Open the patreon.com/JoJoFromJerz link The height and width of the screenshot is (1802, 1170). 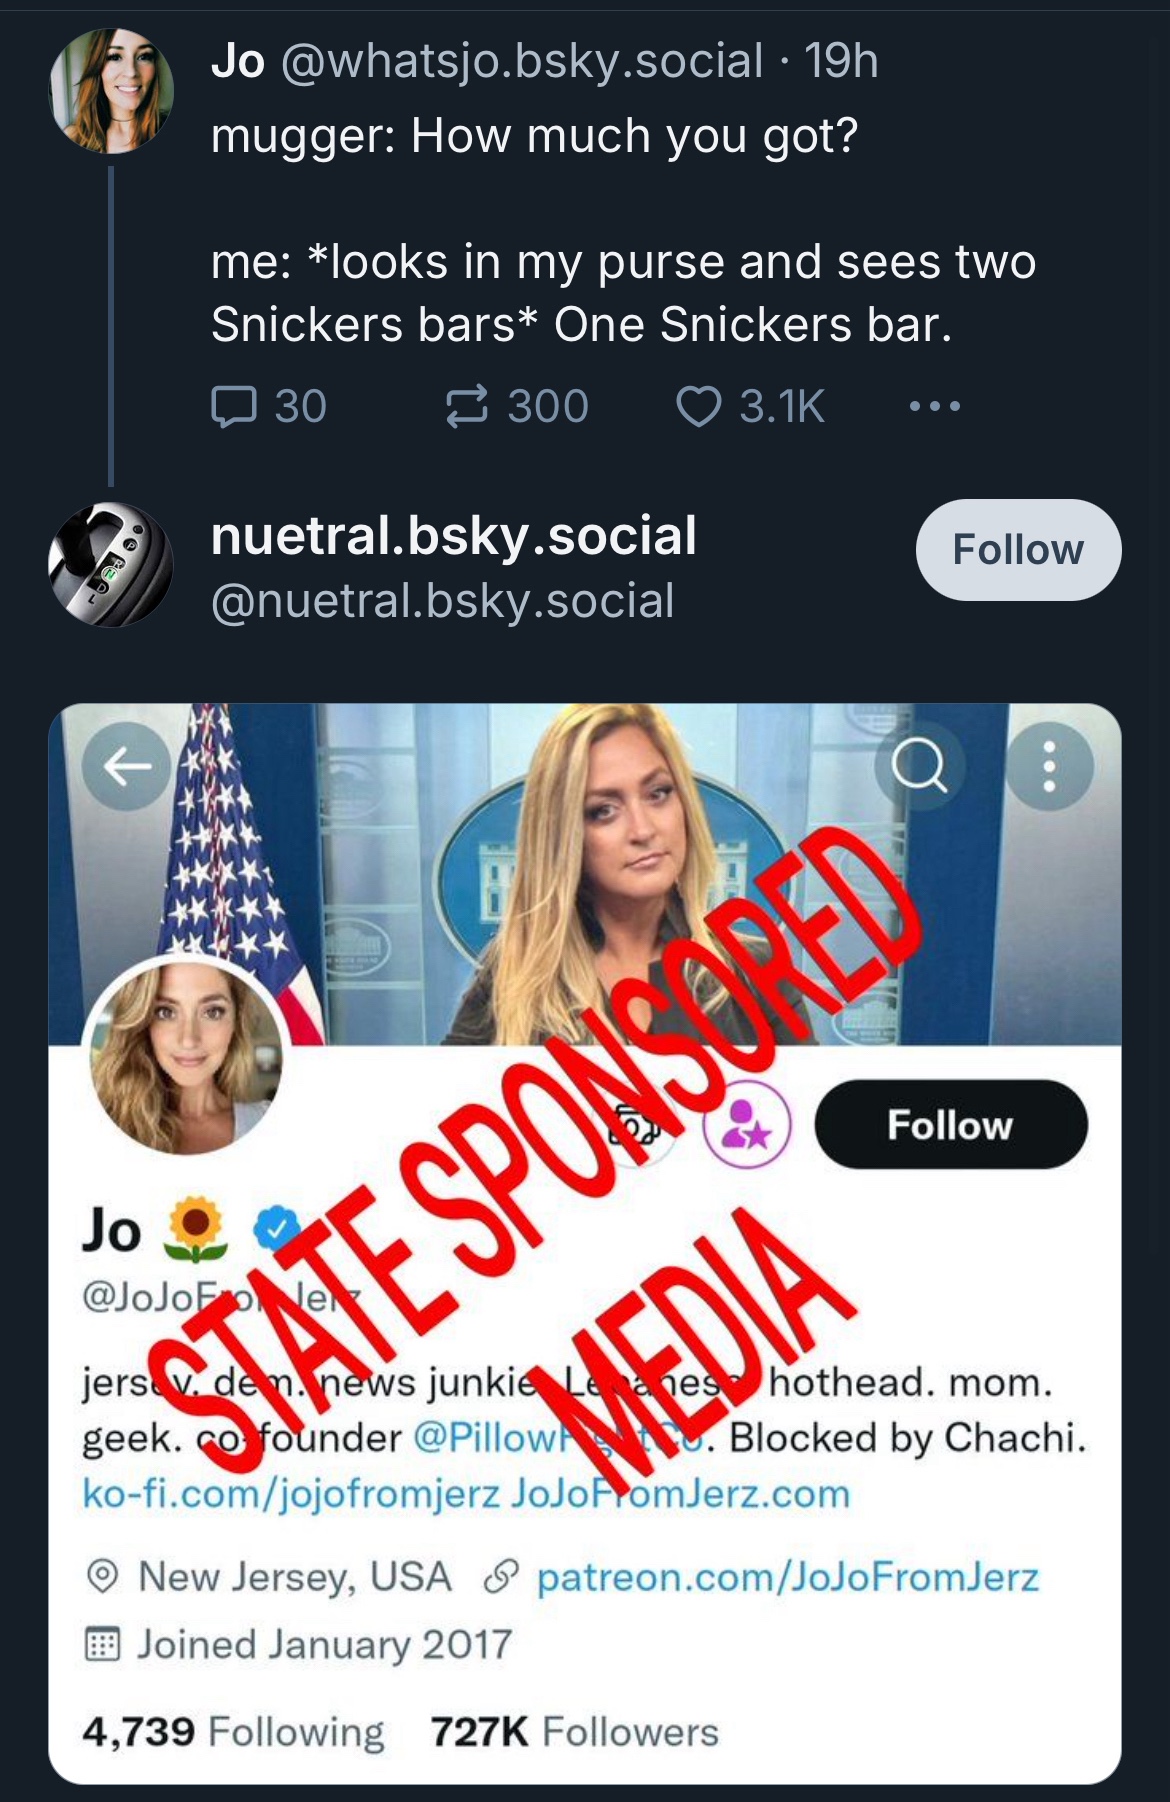pos(788,1577)
